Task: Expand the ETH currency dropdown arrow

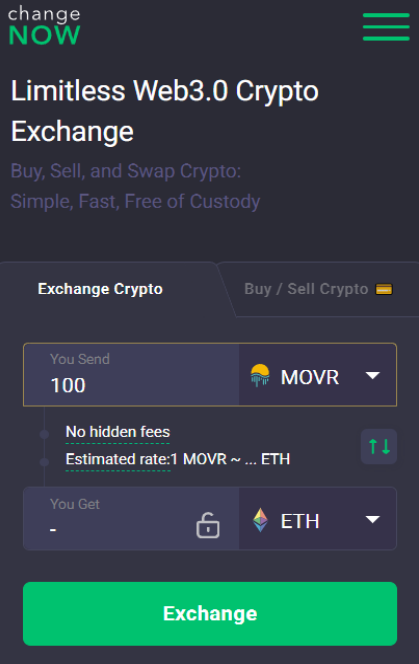Action: click(x=372, y=519)
